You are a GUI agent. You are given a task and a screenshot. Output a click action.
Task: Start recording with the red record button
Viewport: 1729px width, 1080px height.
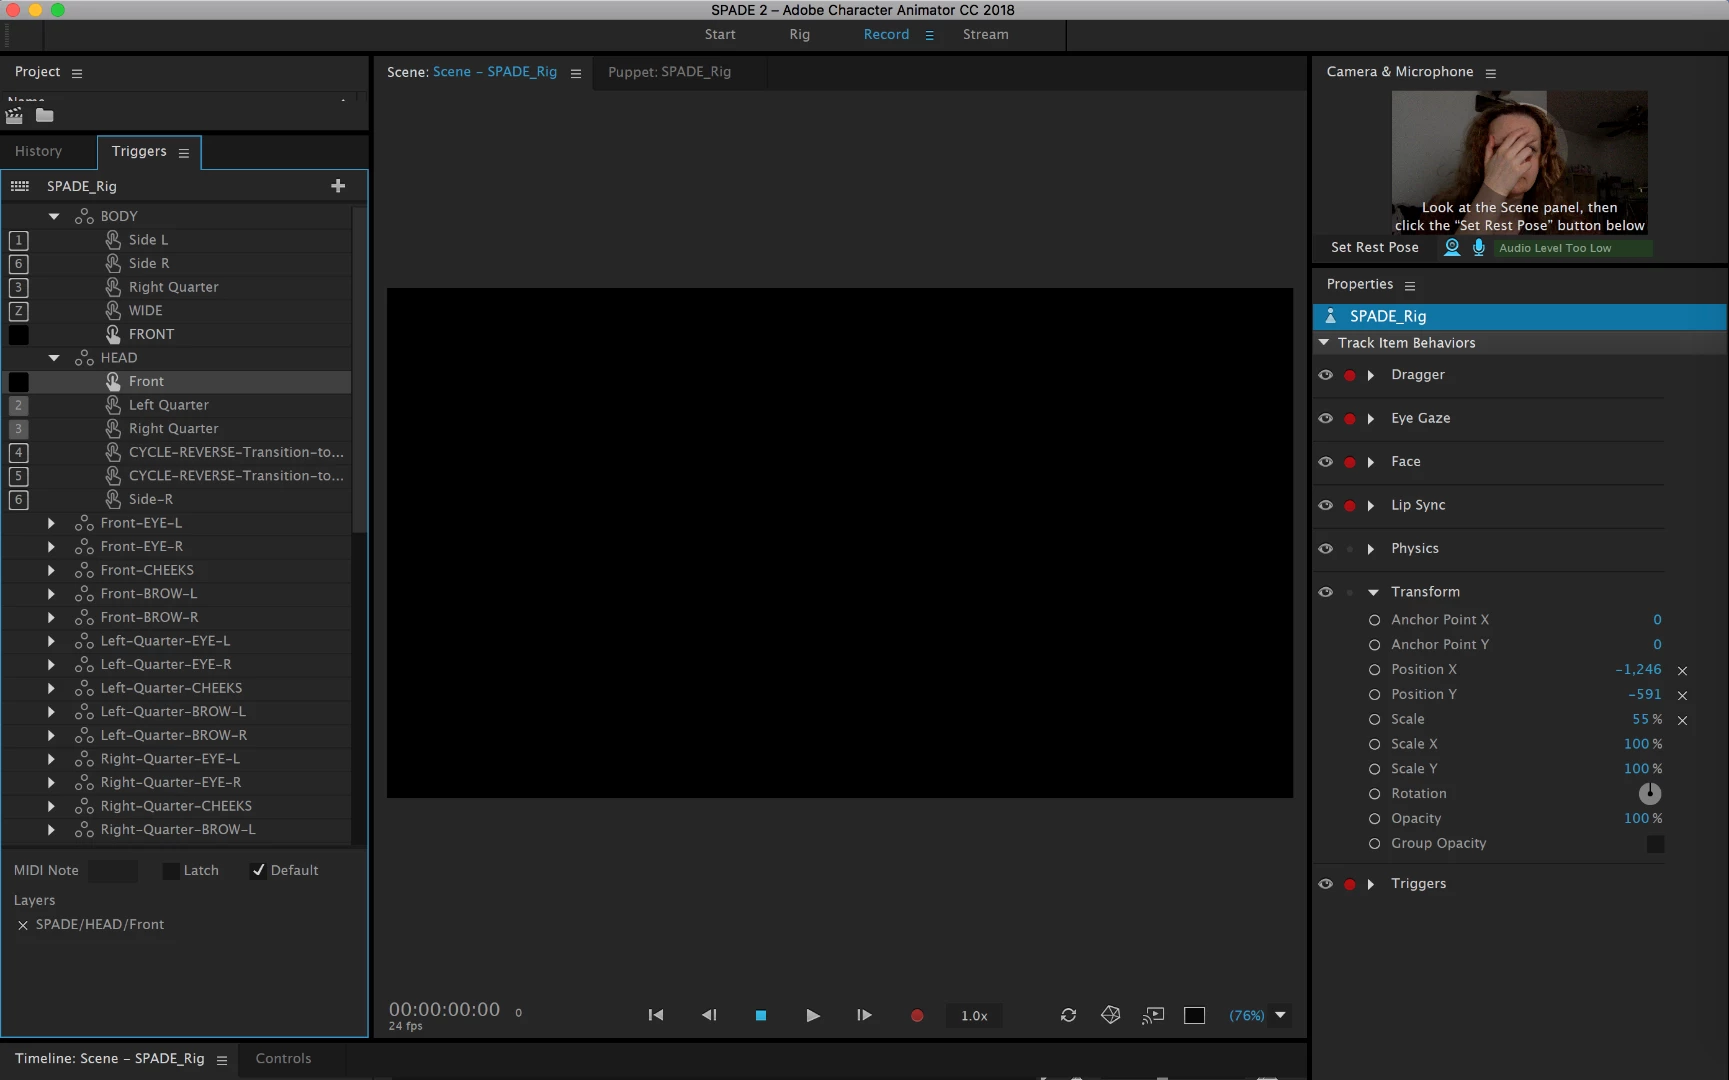917,1015
